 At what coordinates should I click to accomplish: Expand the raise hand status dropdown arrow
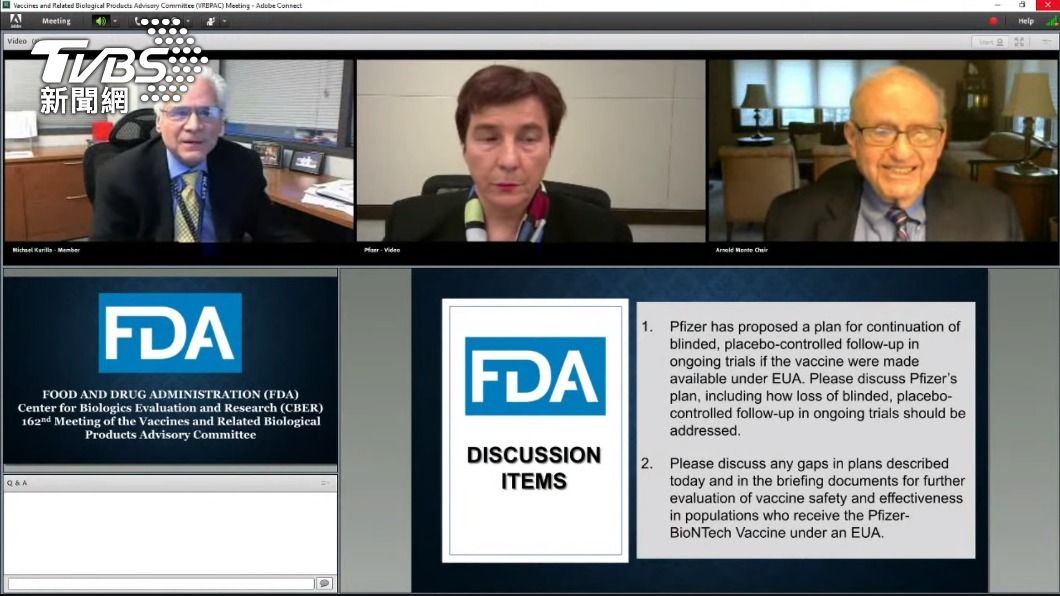[224, 21]
